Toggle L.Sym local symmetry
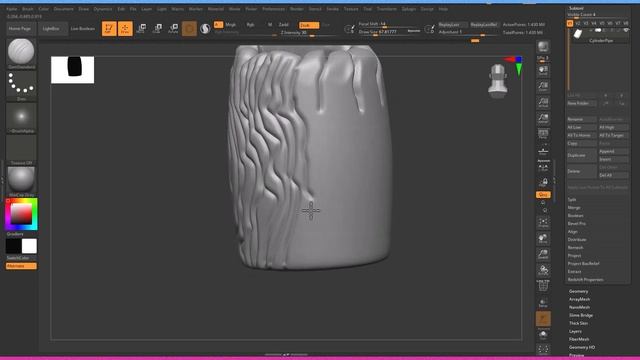 (x=543, y=167)
